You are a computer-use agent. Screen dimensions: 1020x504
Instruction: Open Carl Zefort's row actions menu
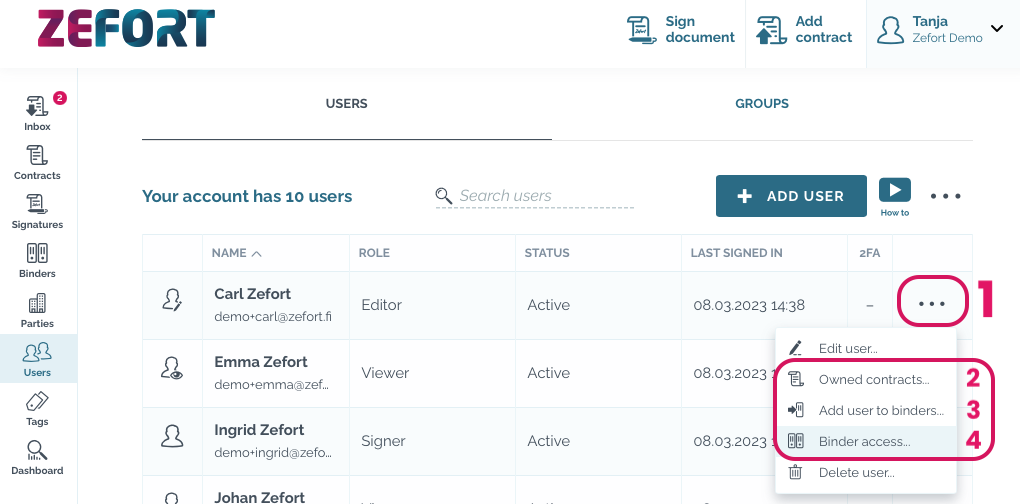(932, 303)
